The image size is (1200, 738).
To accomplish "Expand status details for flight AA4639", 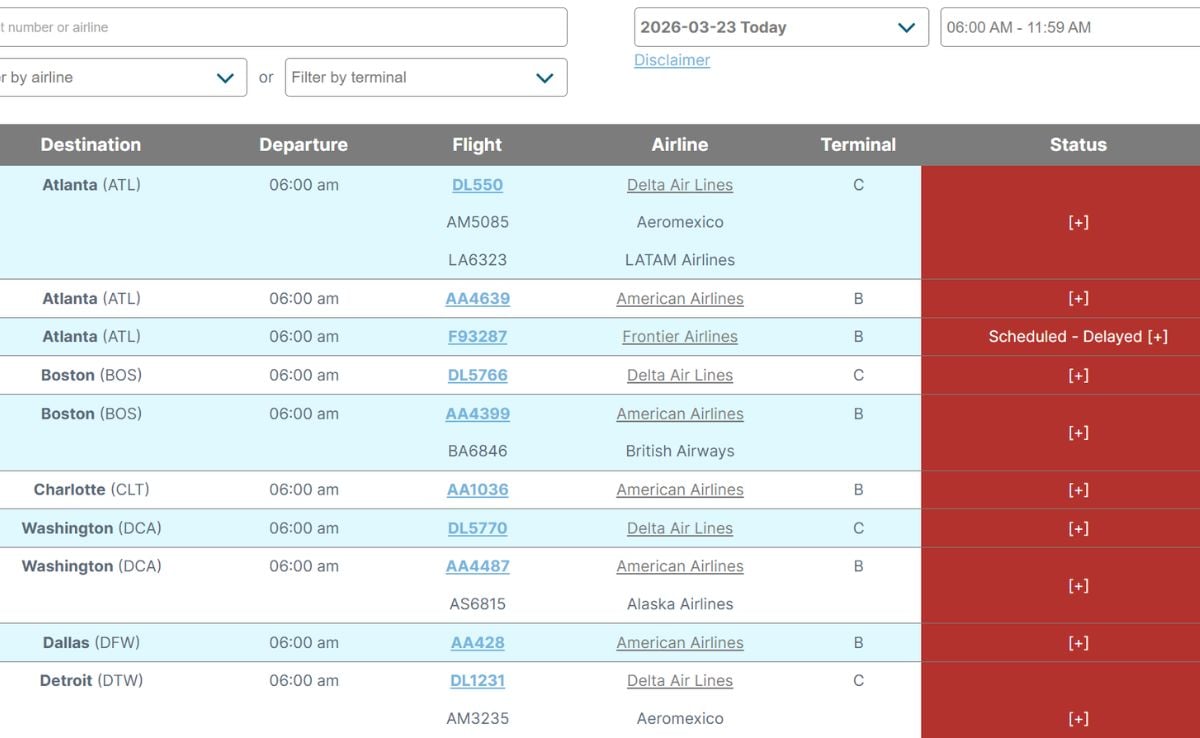I will 1078,299.
